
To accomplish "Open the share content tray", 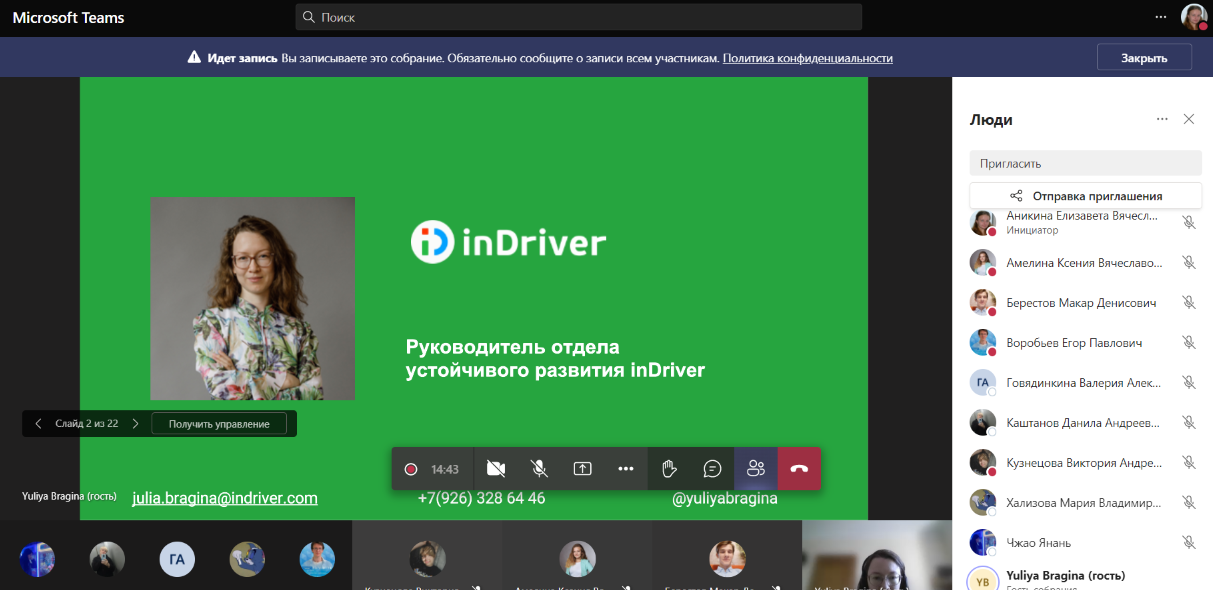I will 582,468.
